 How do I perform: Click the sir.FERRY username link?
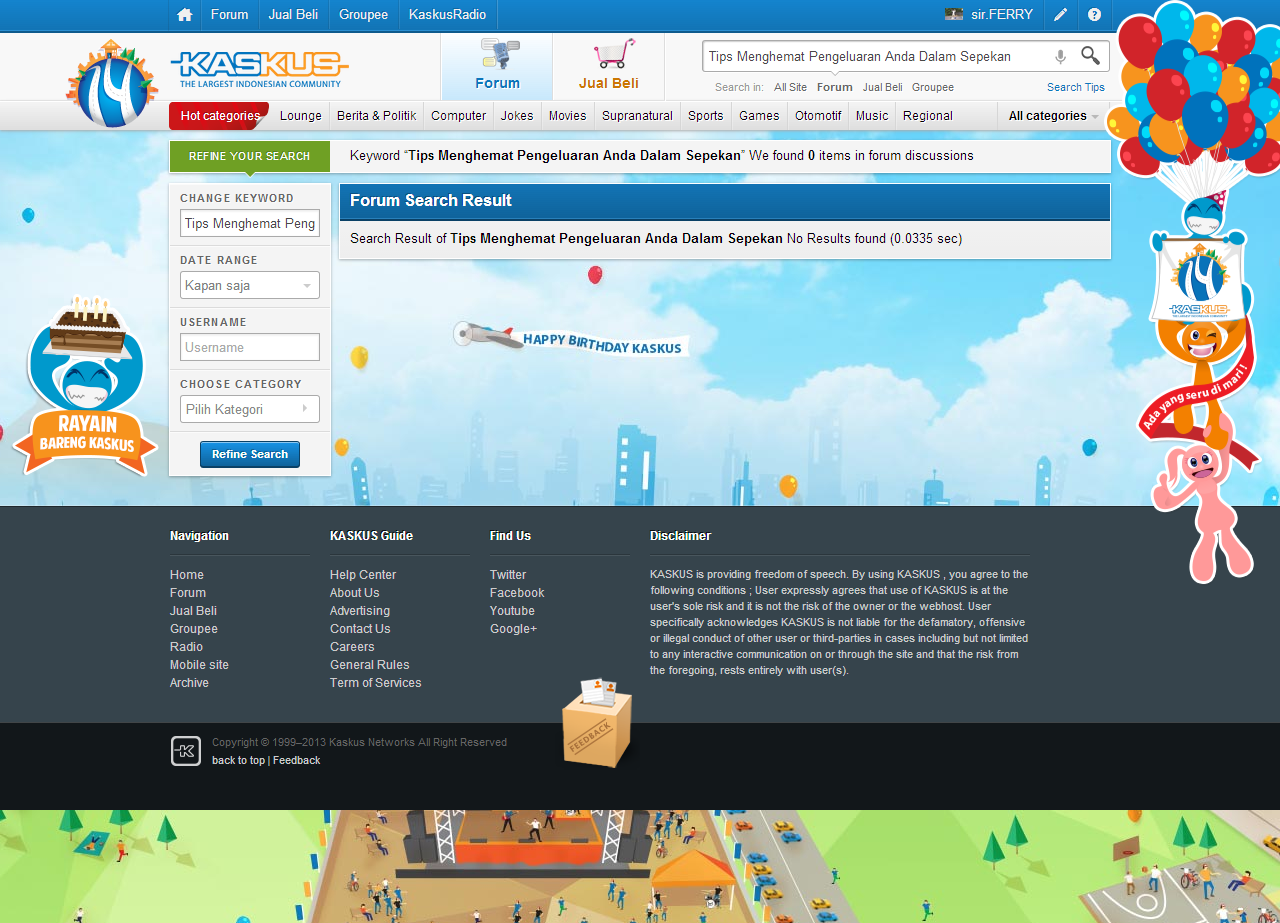[x=1002, y=15]
